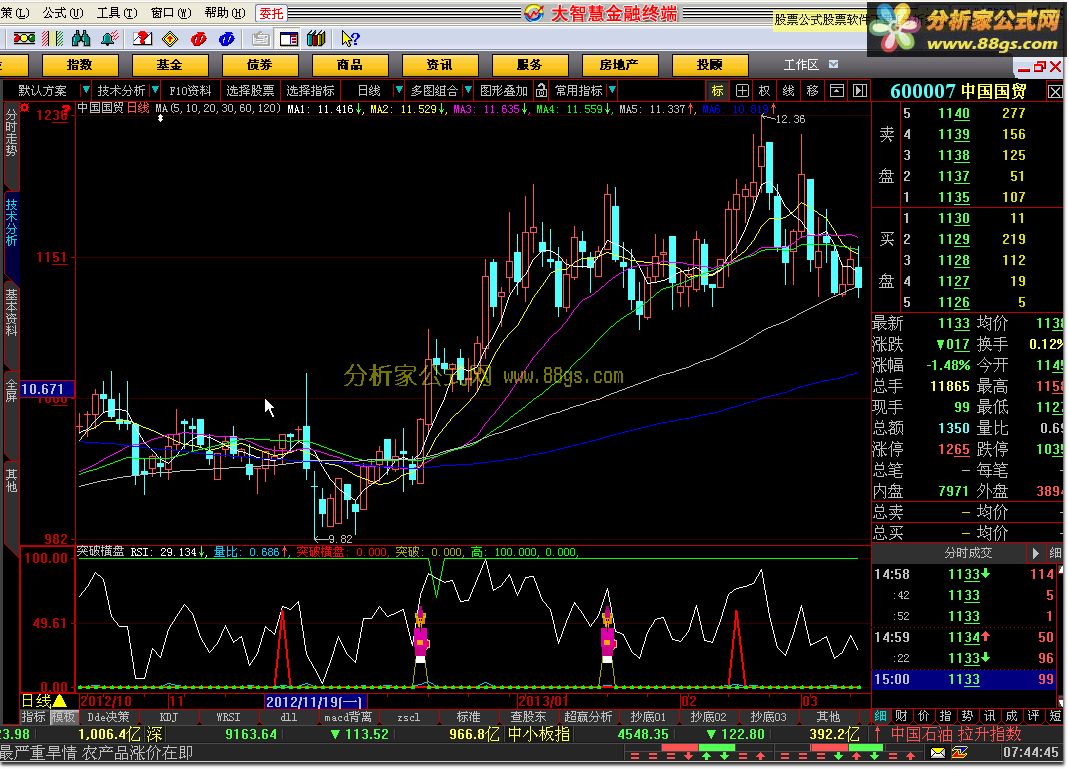The image size is (1069, 769).
Task: Click the 房地产 yellow category button
Action: coord(619,65)
